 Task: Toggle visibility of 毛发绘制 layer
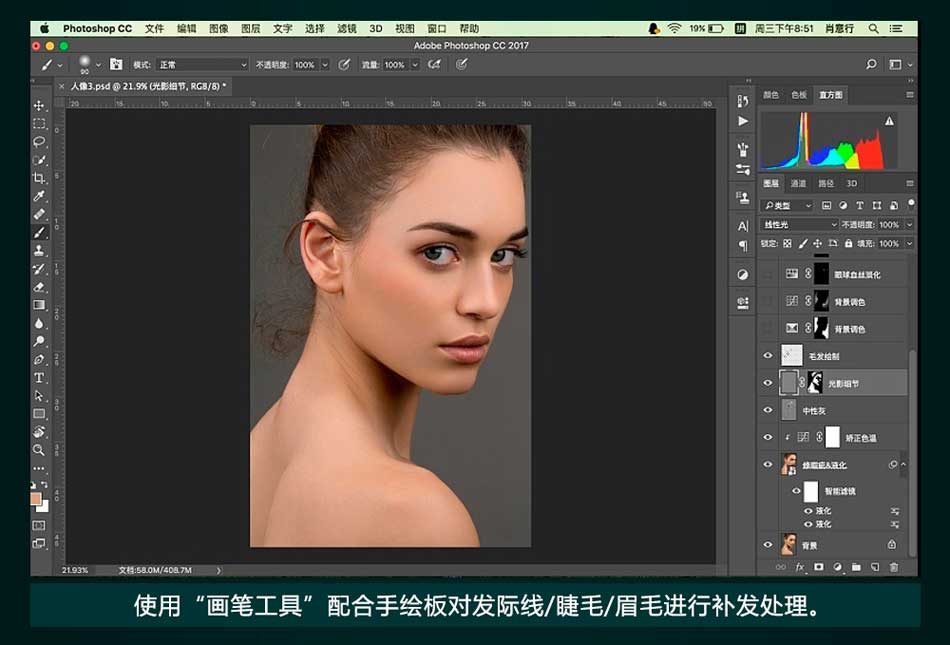(x=768, y=355)
